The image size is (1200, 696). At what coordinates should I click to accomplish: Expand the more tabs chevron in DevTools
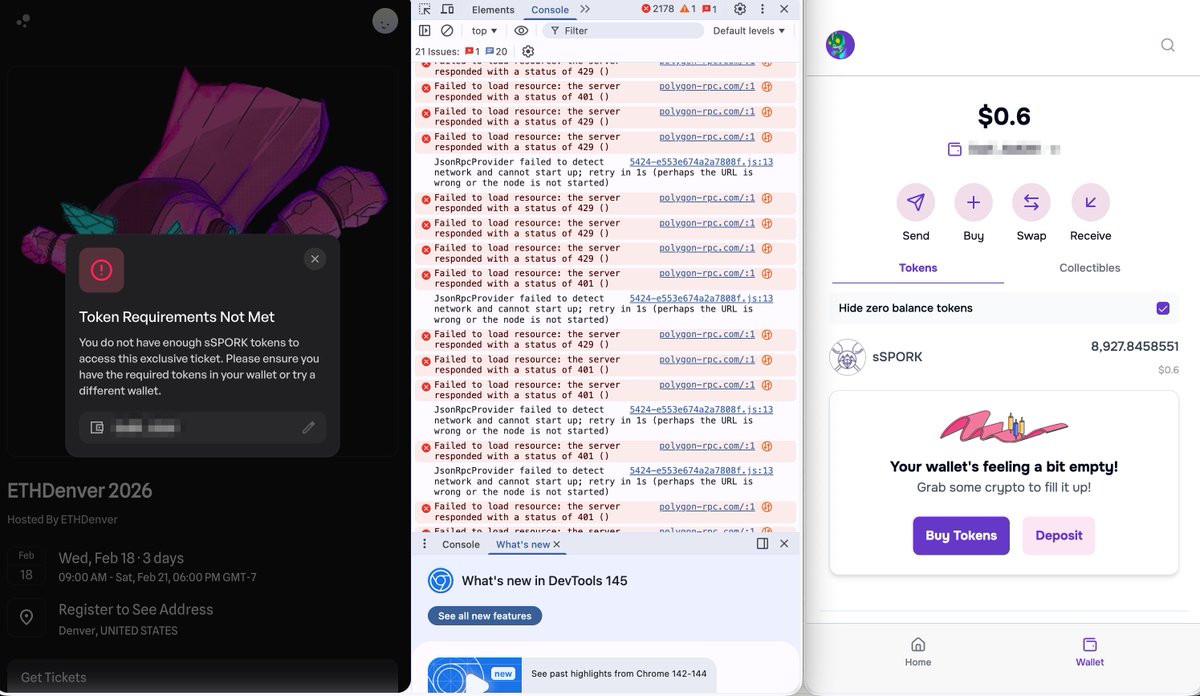point(585,9)
